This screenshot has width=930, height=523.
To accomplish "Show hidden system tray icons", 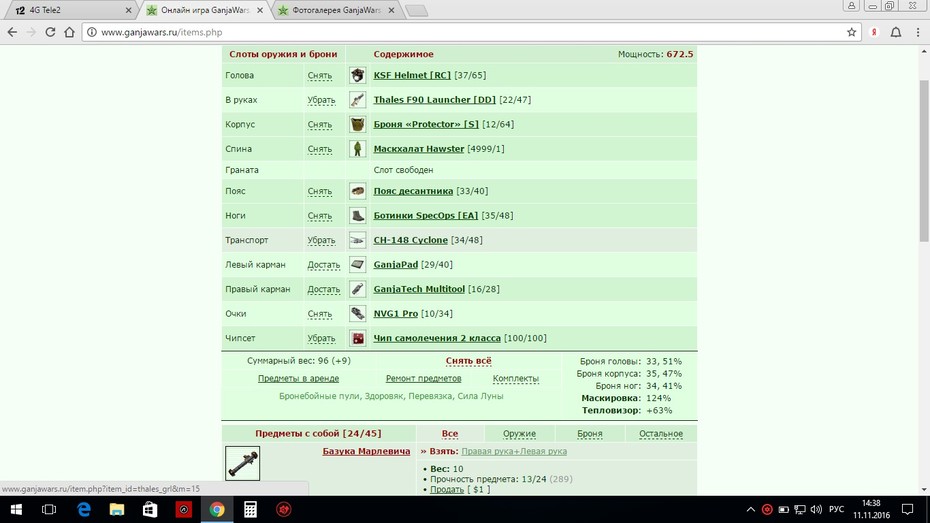I will tap(750, 509).
